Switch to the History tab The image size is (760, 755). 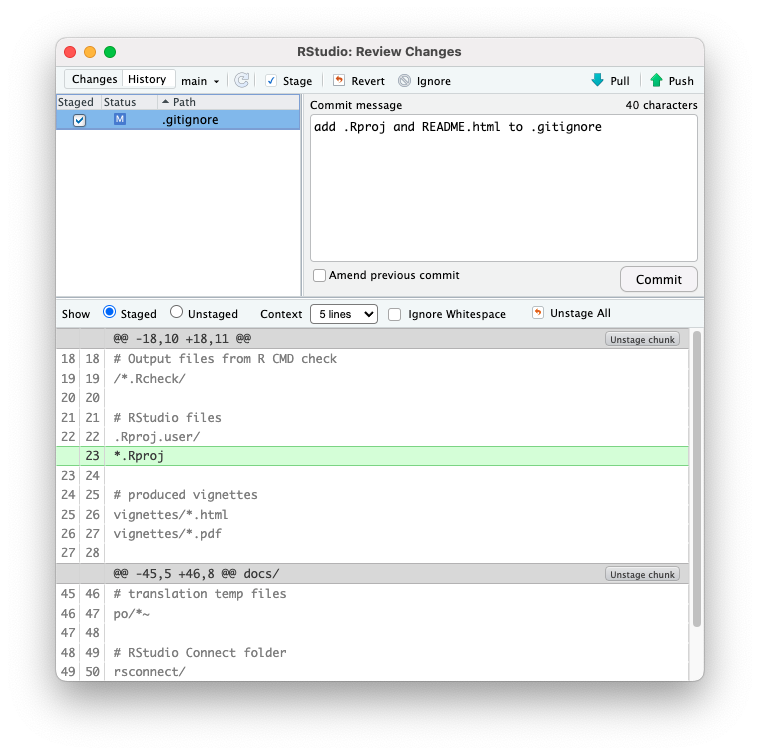[x=147, y=80]
